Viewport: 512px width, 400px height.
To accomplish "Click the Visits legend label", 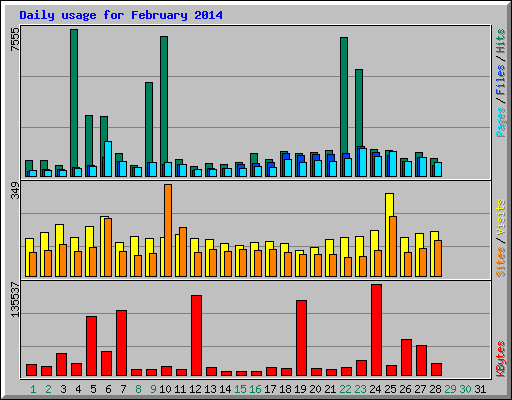I will tap(500, 218).
